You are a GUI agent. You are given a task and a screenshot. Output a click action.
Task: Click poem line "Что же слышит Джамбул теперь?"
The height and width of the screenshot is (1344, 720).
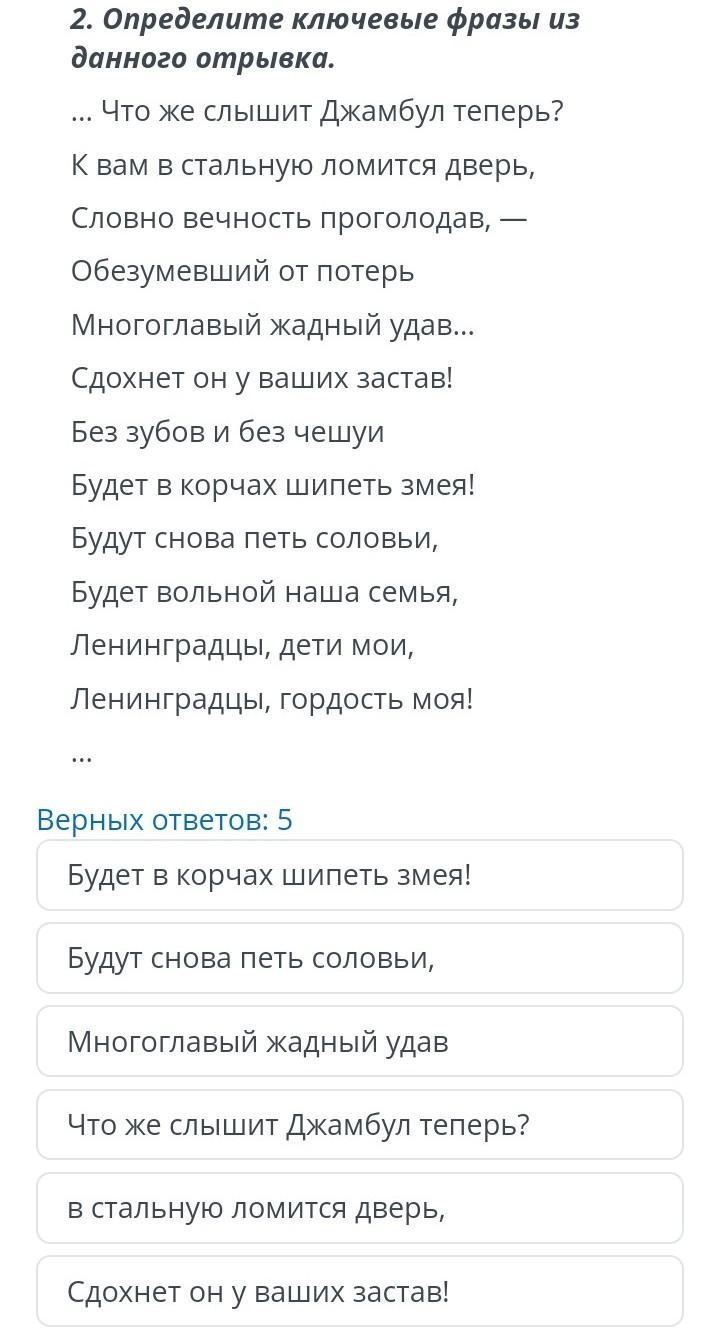tap(318, 111)
